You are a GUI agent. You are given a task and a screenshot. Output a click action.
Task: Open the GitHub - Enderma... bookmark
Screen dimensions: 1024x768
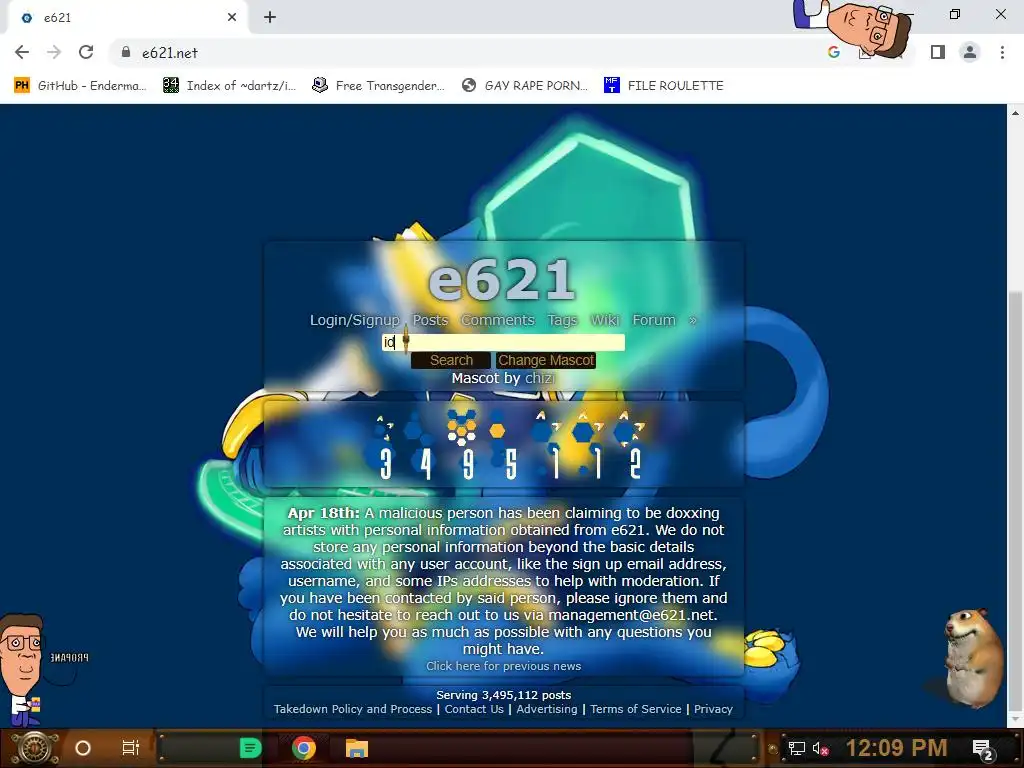point(80,86)
